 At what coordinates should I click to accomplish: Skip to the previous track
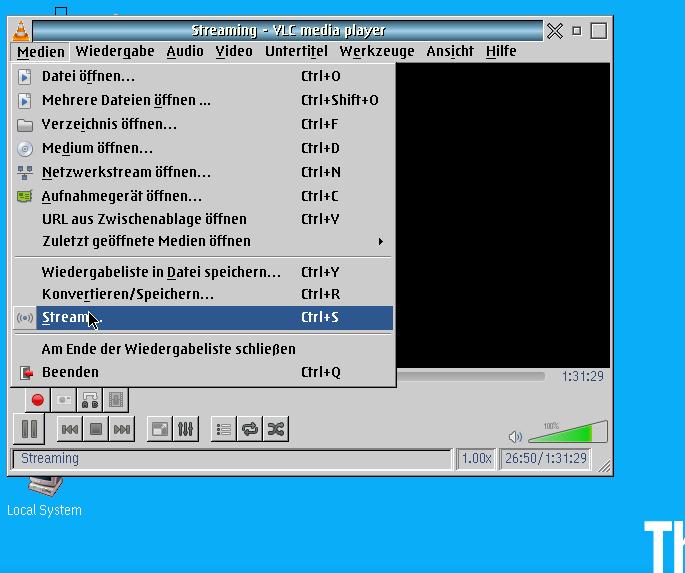[x=70, y=429]
